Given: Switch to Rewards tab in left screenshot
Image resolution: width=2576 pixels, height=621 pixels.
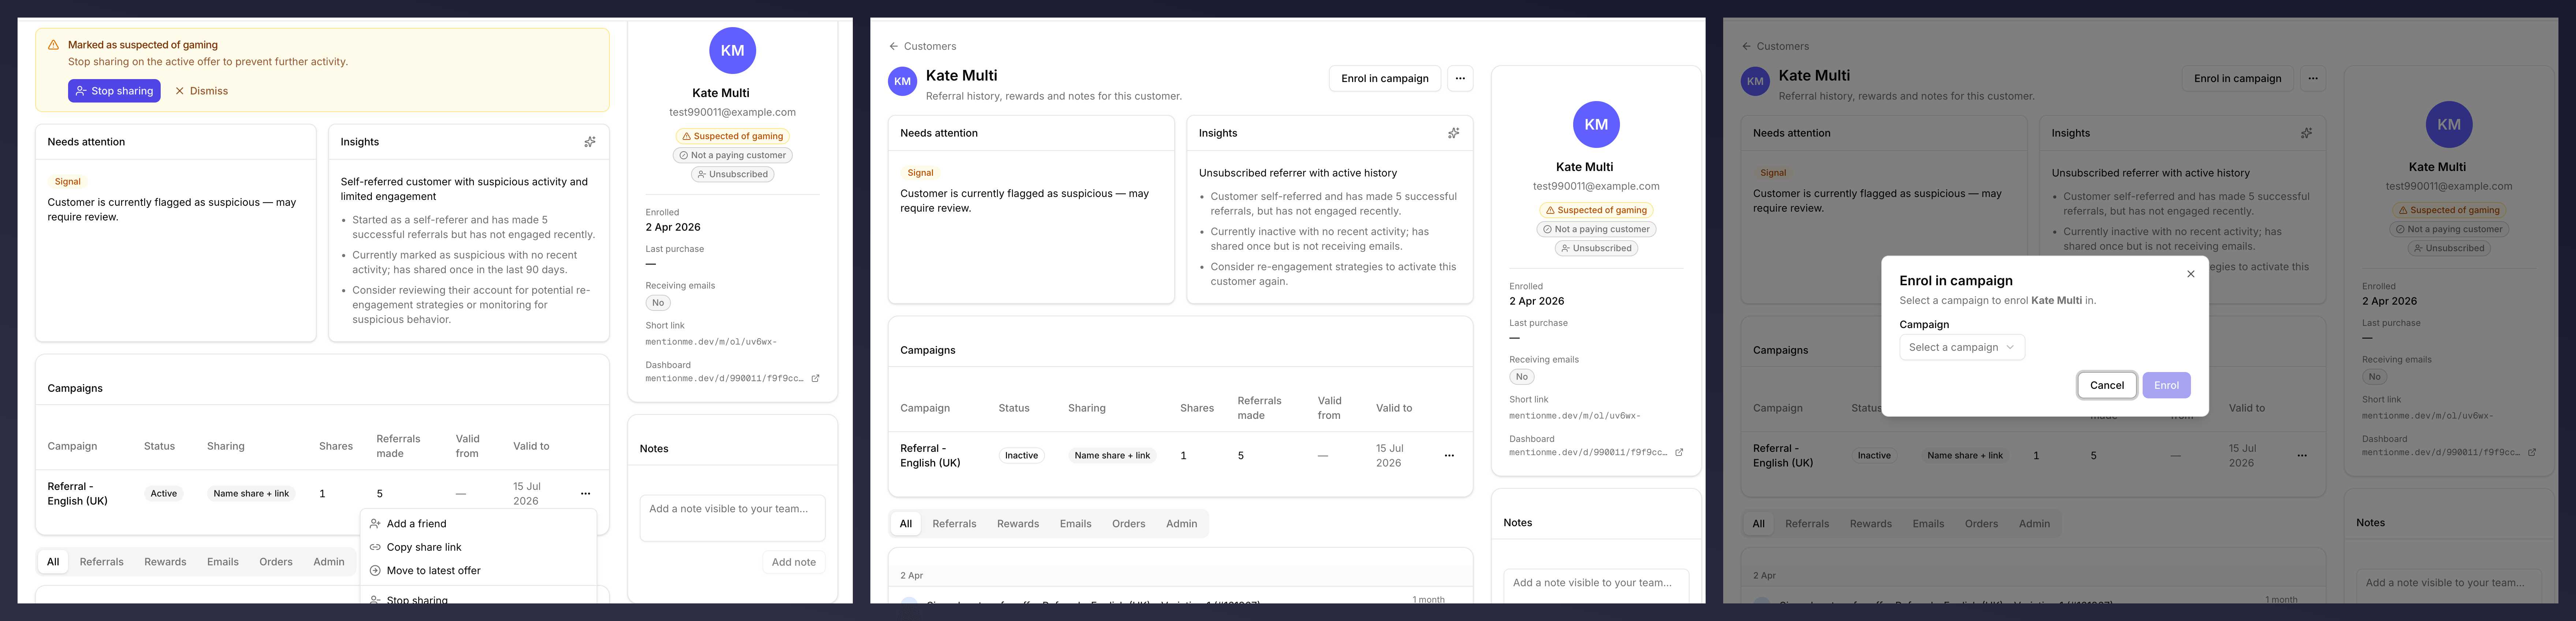Looking at the screenshot, I should [x=165, y=562].
